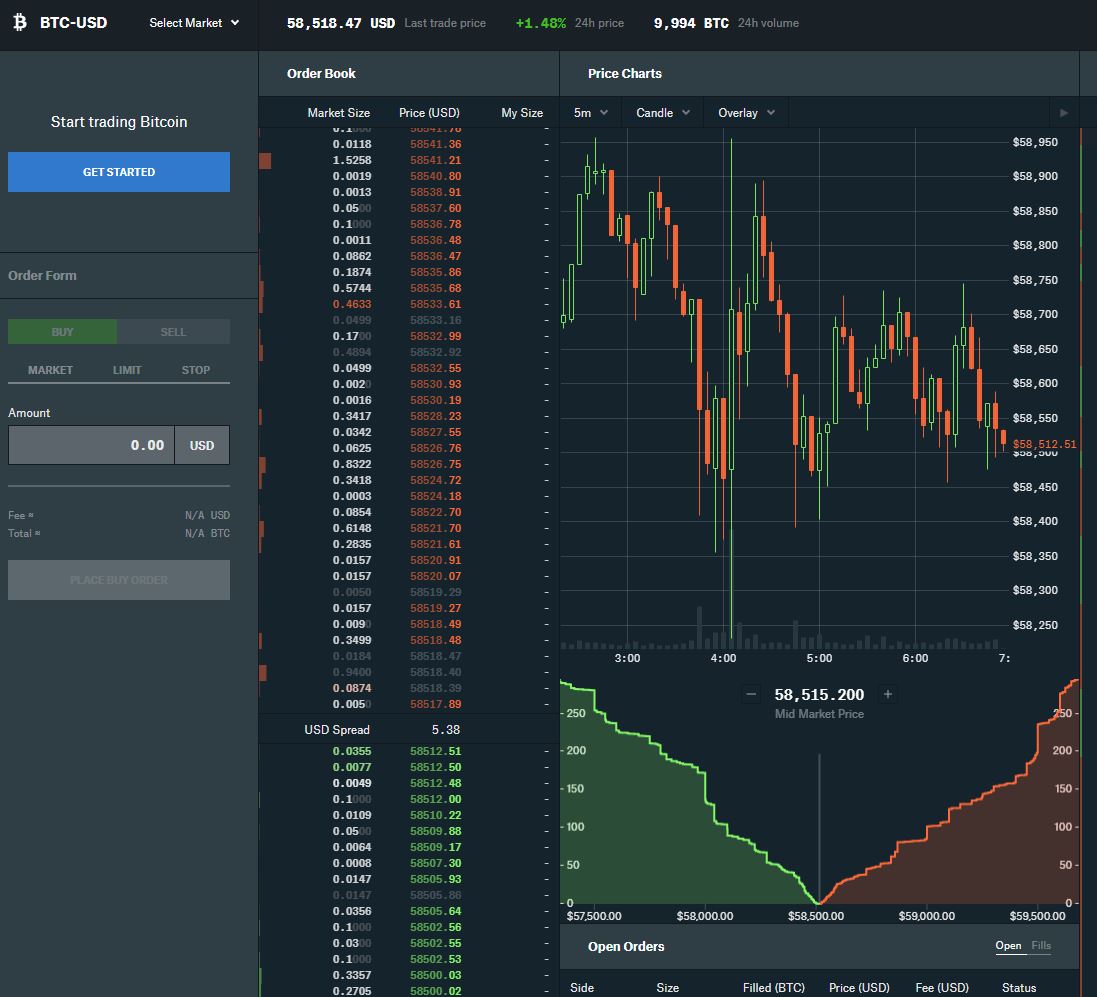Increase depth zoom with plus icon
The image size is (1097, 997).
coord(888,694)
